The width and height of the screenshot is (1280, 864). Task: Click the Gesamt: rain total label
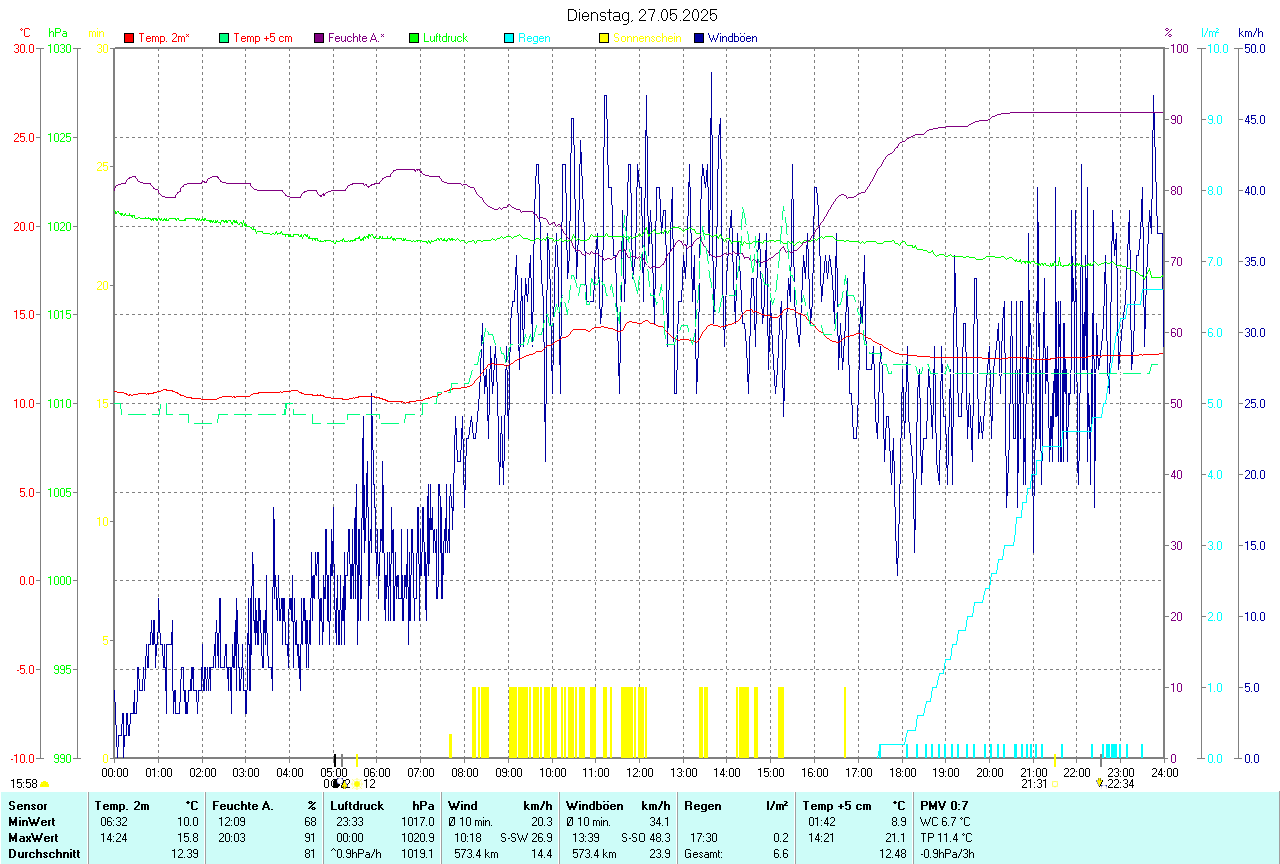[703, 853]
